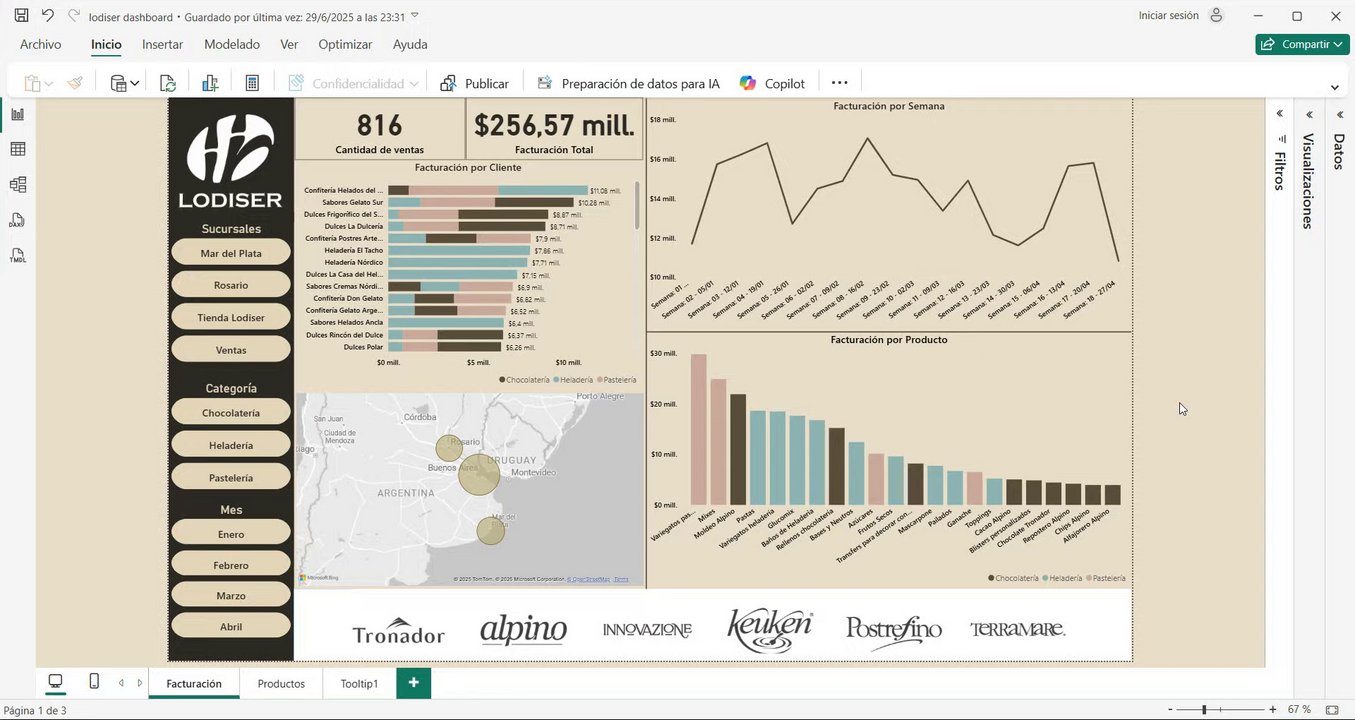Undo the last action
Image resolution: width=1355 pixels, height=720 pixels.
(x=47, y=16)
